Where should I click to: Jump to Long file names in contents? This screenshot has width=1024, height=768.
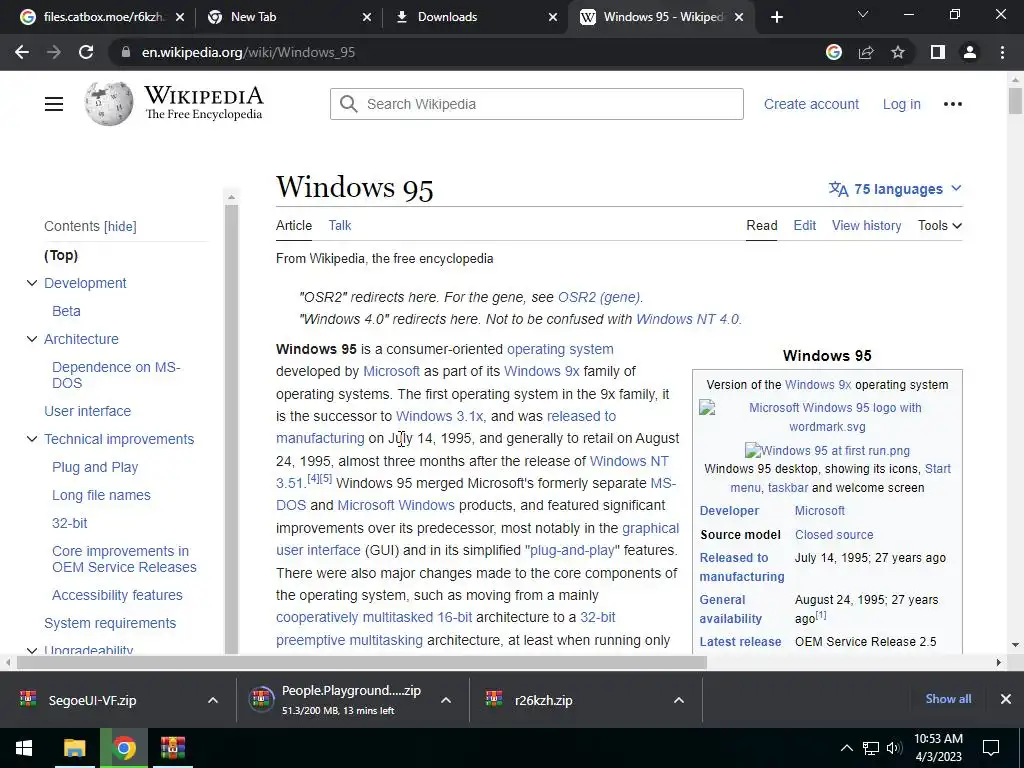(101, 495)
